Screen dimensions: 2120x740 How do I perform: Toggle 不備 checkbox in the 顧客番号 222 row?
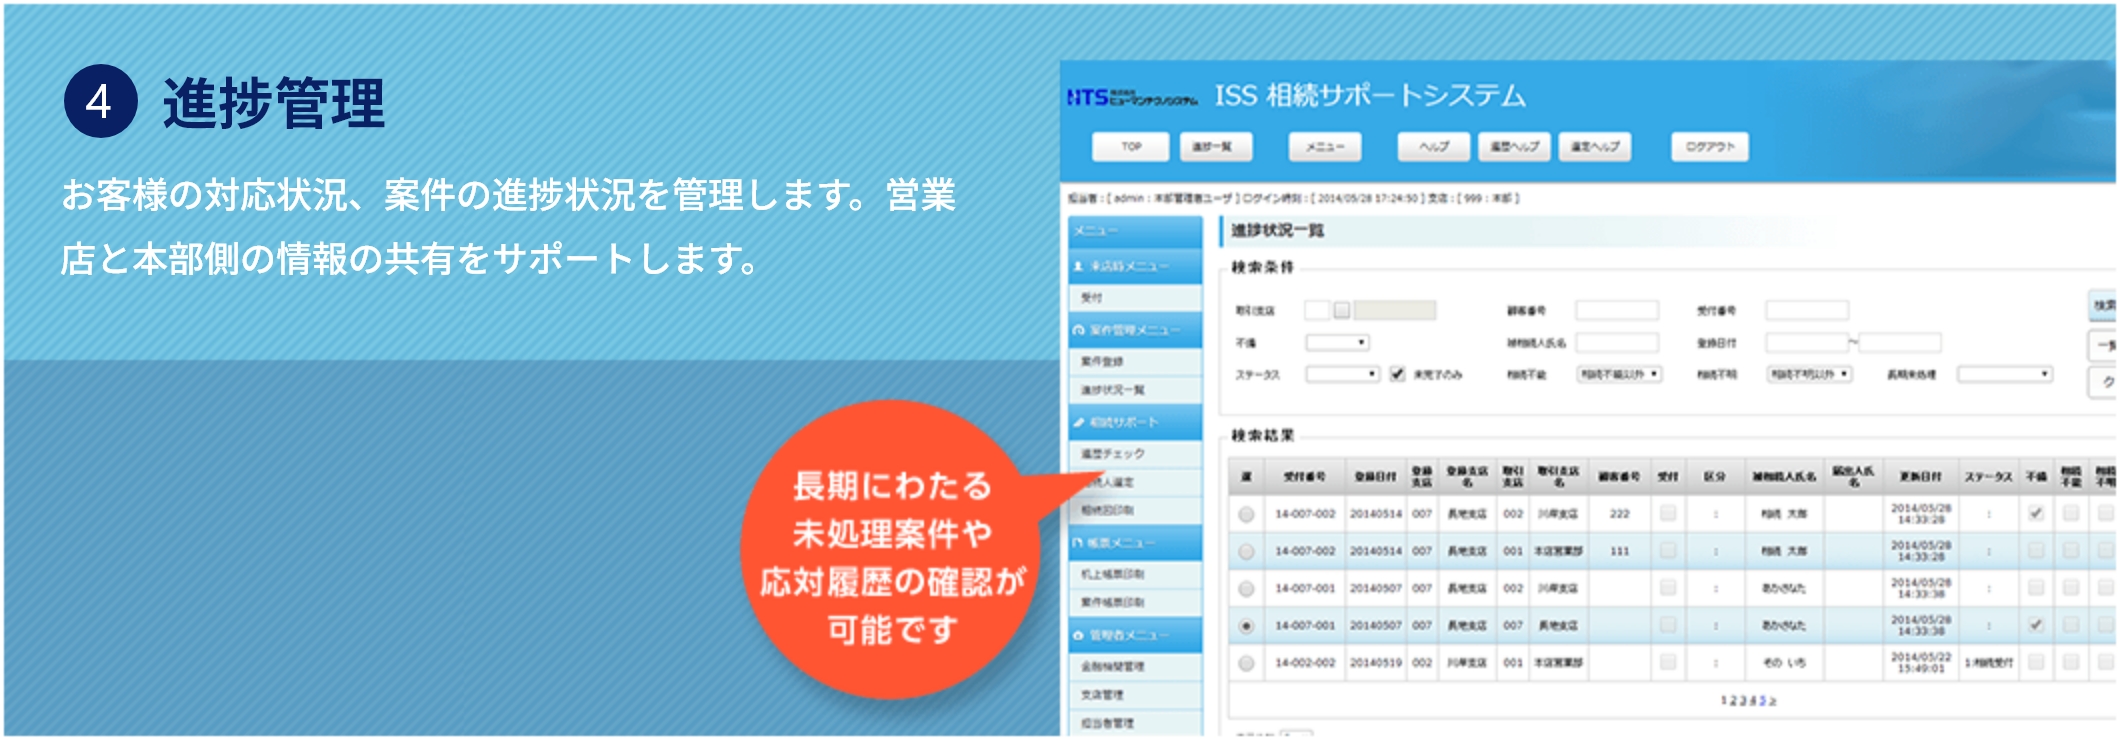(2035, 513)
